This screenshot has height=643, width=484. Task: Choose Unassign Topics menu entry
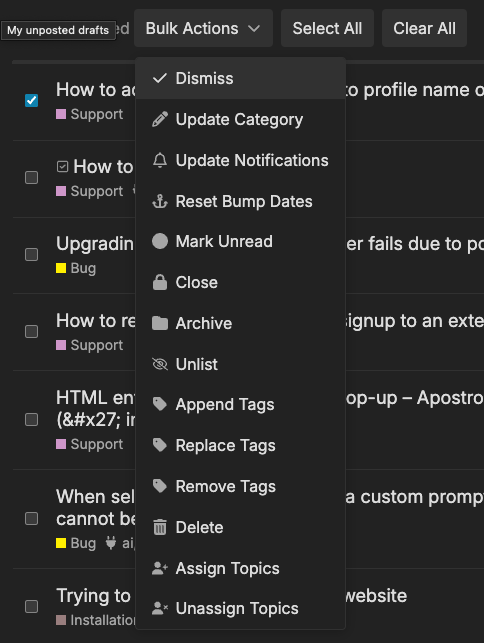(x=240, y=609)
